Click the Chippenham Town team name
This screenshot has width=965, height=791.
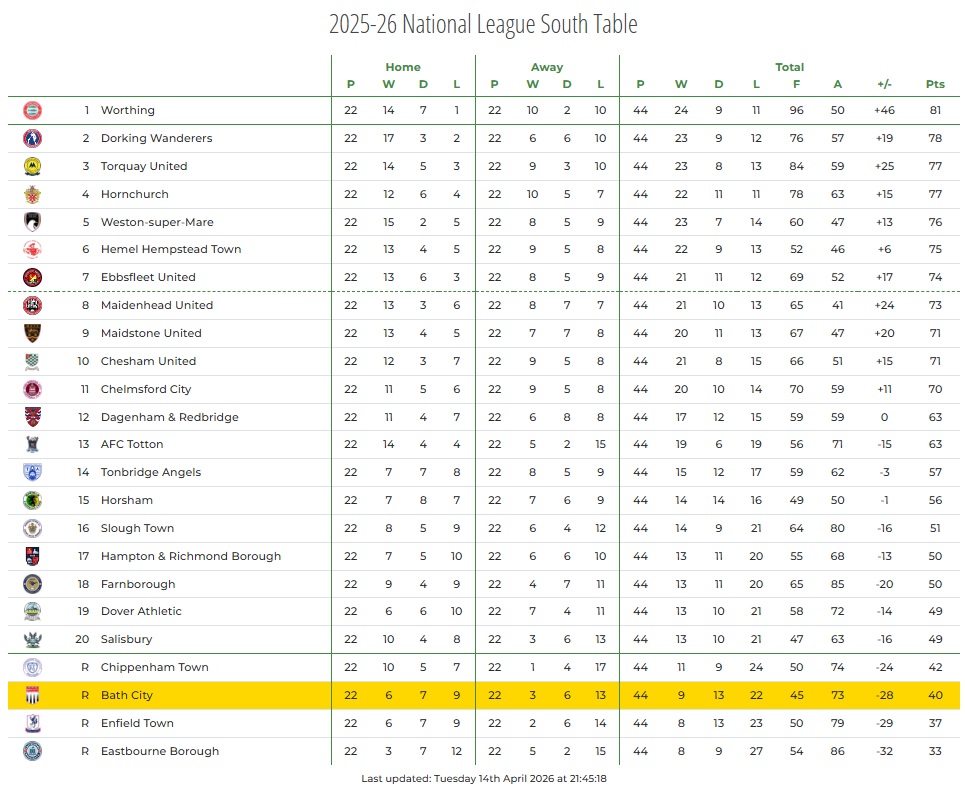point(155,667)
